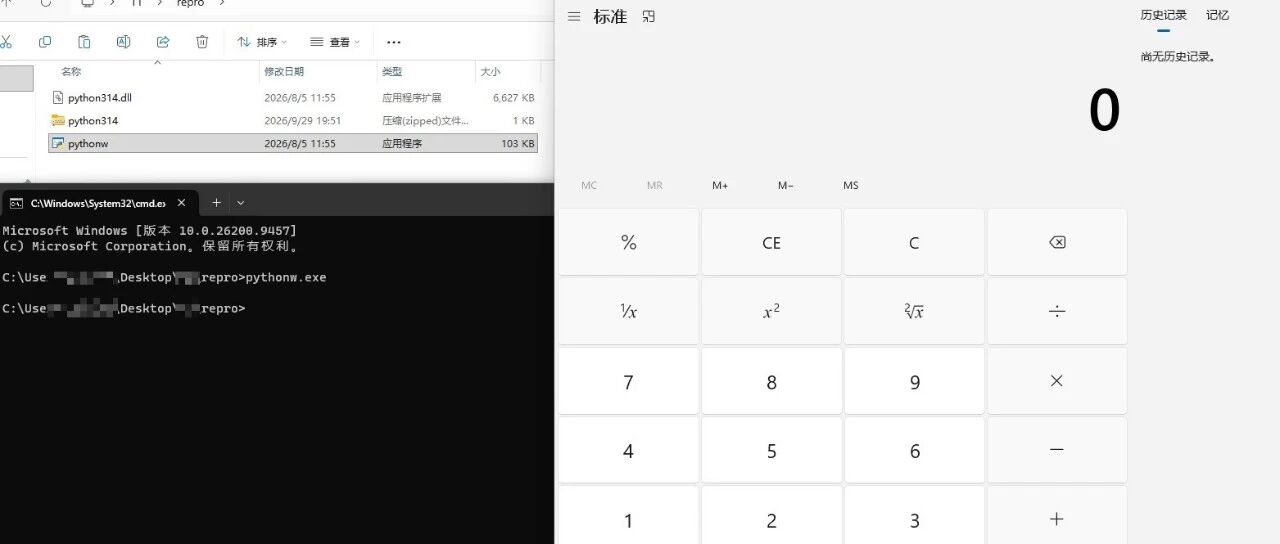Click the date 2026/9/29 19:51
The image size is (1280, 544).
coord(303,121)
